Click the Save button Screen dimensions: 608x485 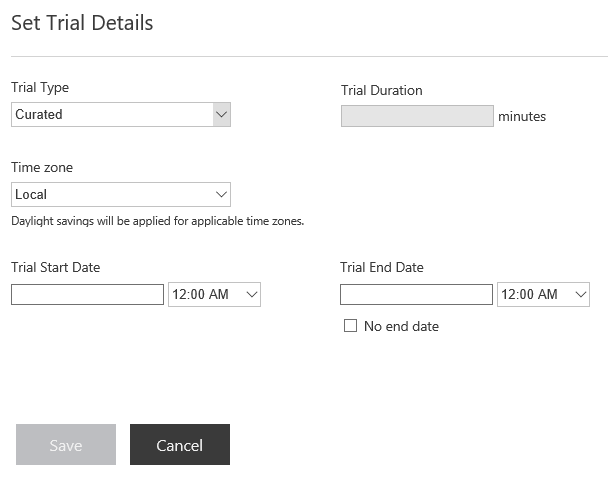tap(66, 444)
